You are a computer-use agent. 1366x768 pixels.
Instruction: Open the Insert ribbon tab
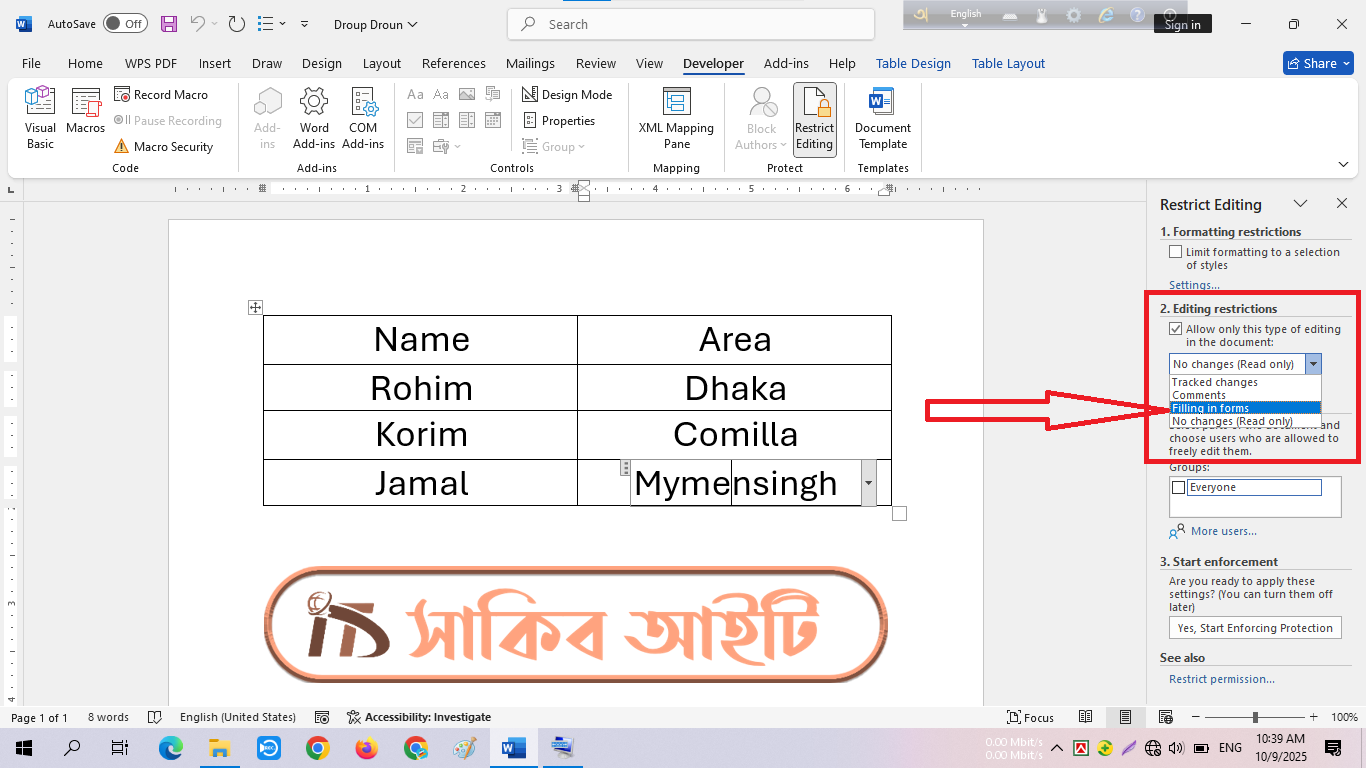click(214, 63)
